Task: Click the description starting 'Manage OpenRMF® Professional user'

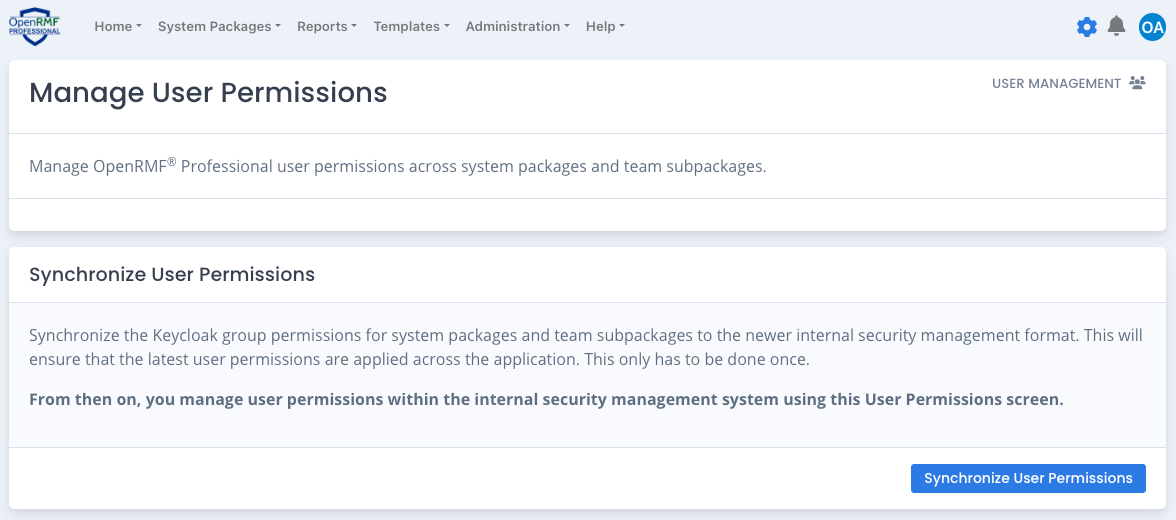Action: 398,166
